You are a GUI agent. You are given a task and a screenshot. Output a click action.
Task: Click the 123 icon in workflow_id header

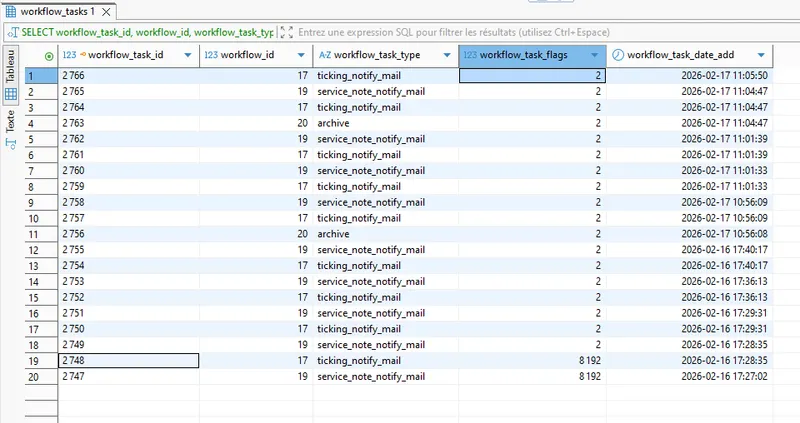211,55
